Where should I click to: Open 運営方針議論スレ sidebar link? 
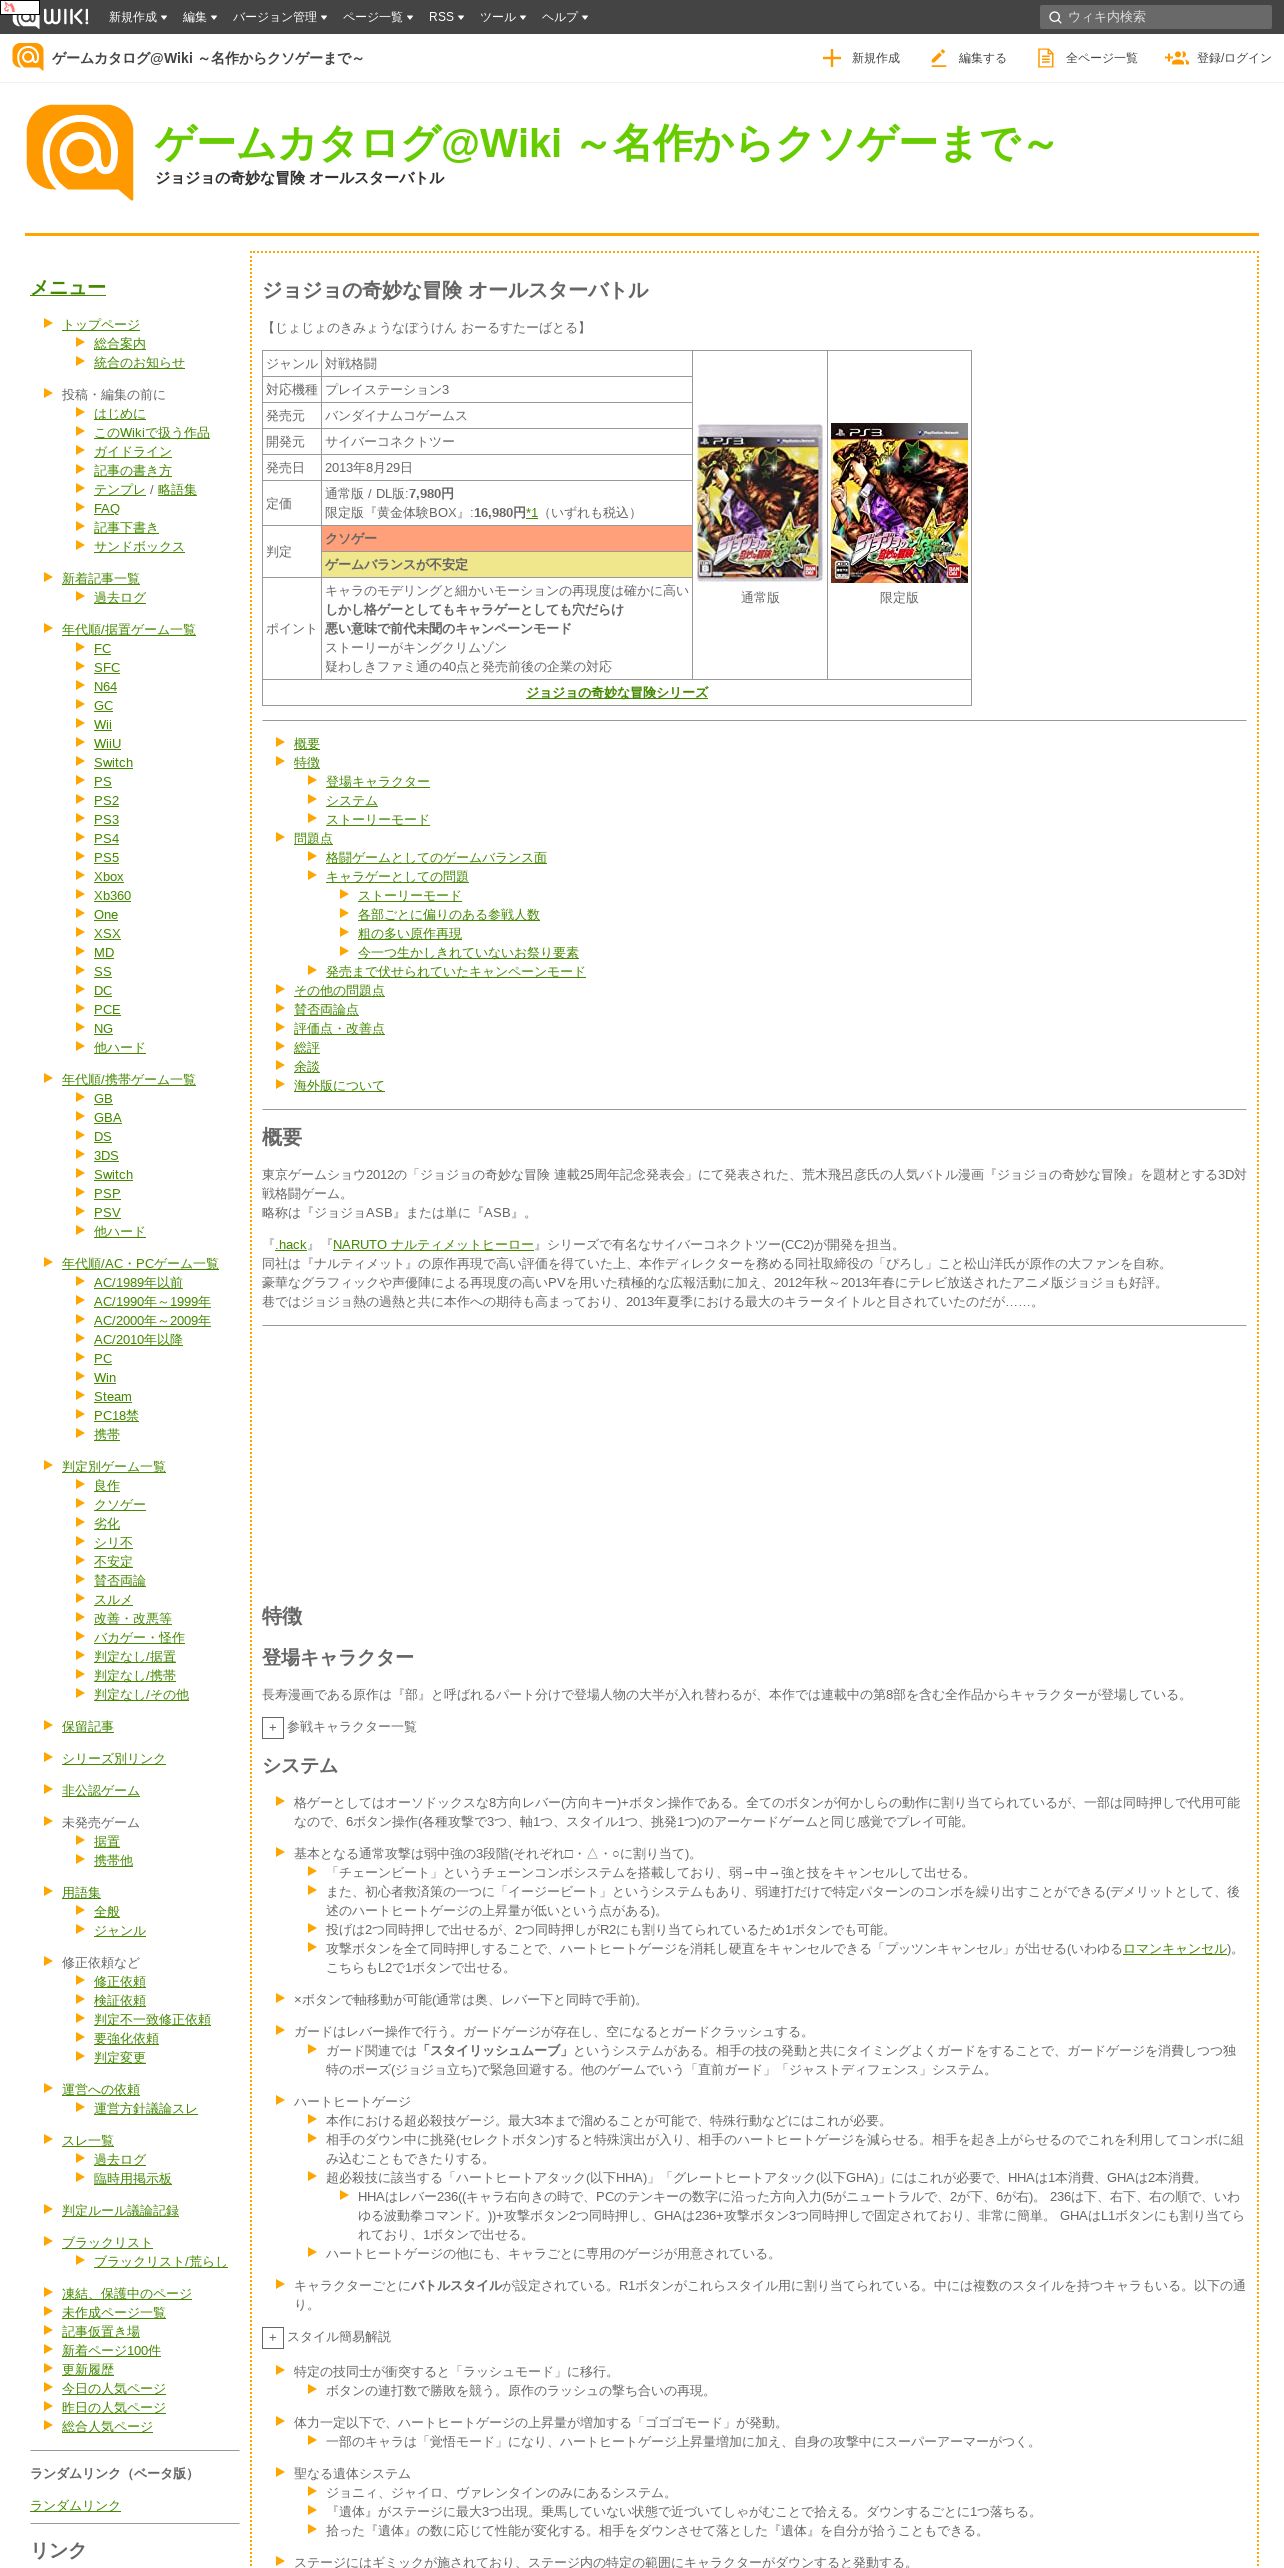146,2108
